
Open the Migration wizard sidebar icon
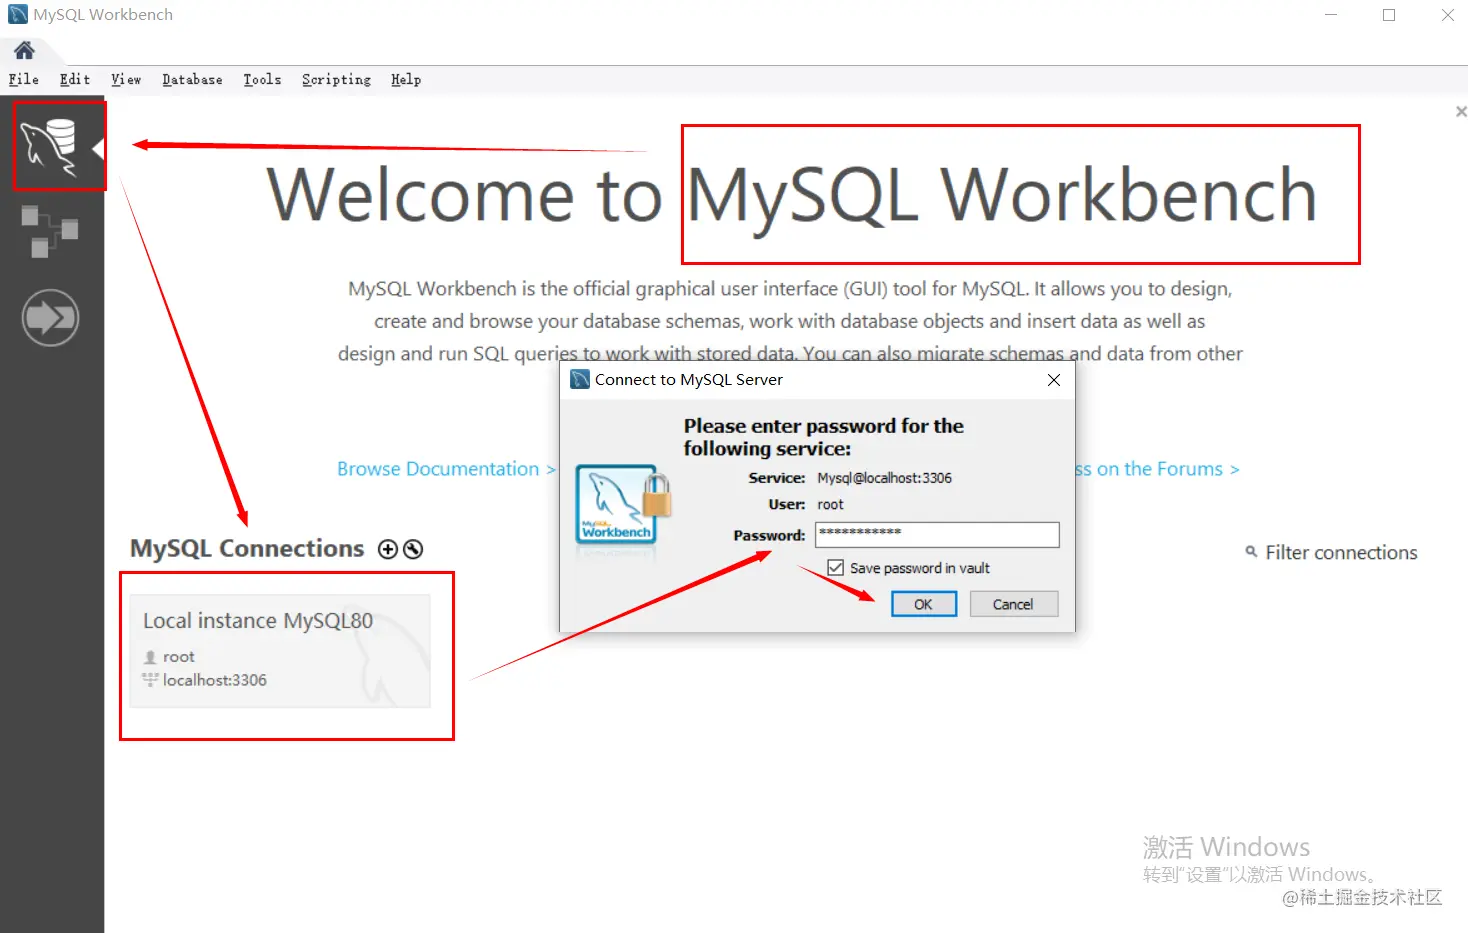(x=49, y=317)
